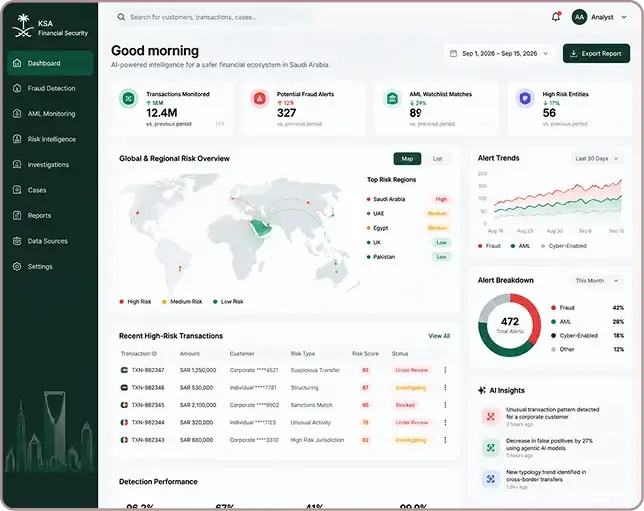Select UK in Top Risk Regions
The height and width of the screenshot is (511, 644).
408,242
